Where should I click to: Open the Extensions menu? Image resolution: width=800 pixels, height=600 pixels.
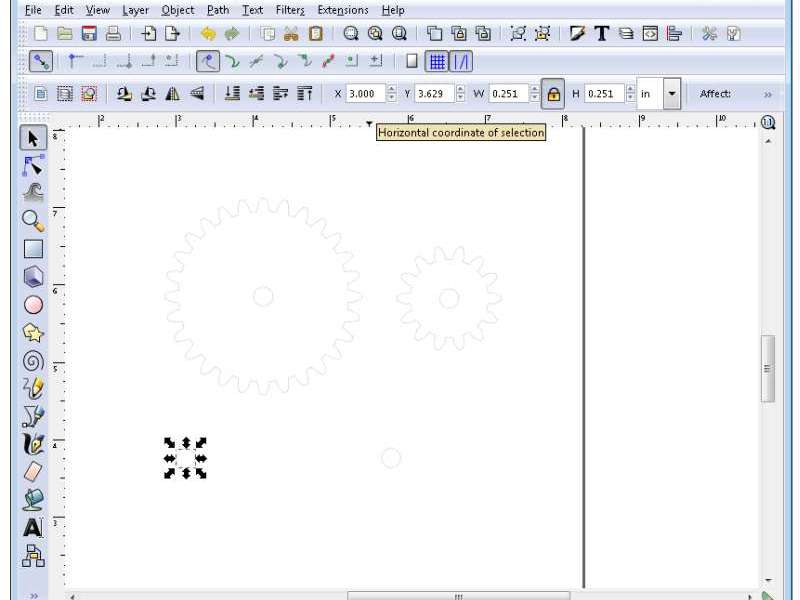tap(343, 10)
